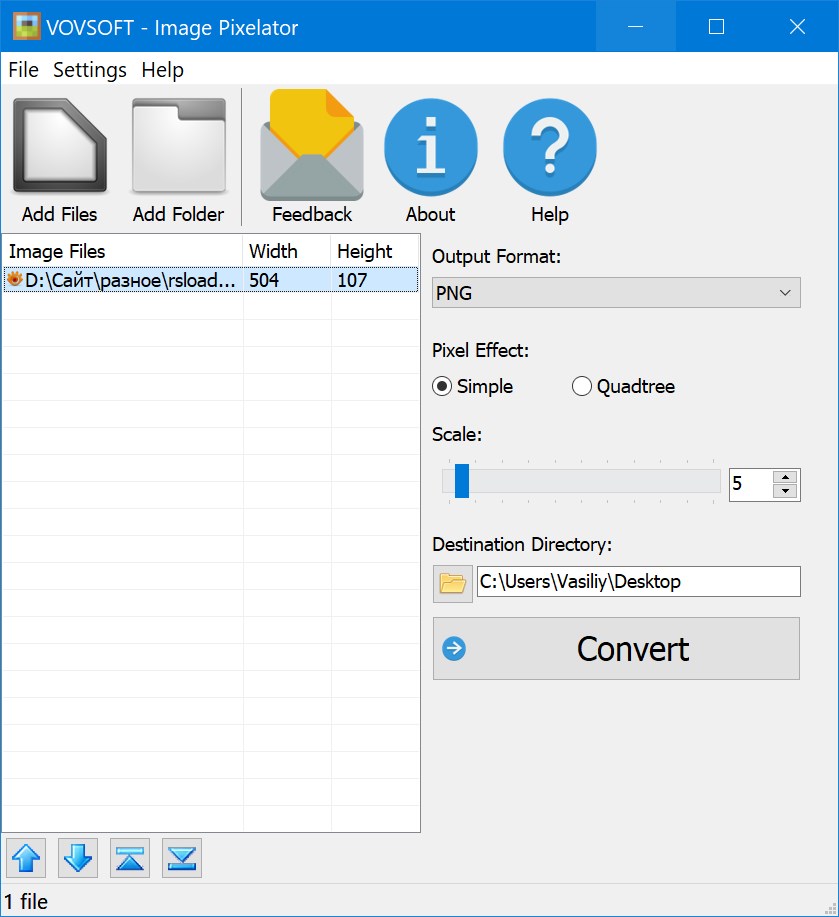The height and width of the screenshot is (917, 839).
Task: Click the Scale number field showing 5
Action: (751, 484)
